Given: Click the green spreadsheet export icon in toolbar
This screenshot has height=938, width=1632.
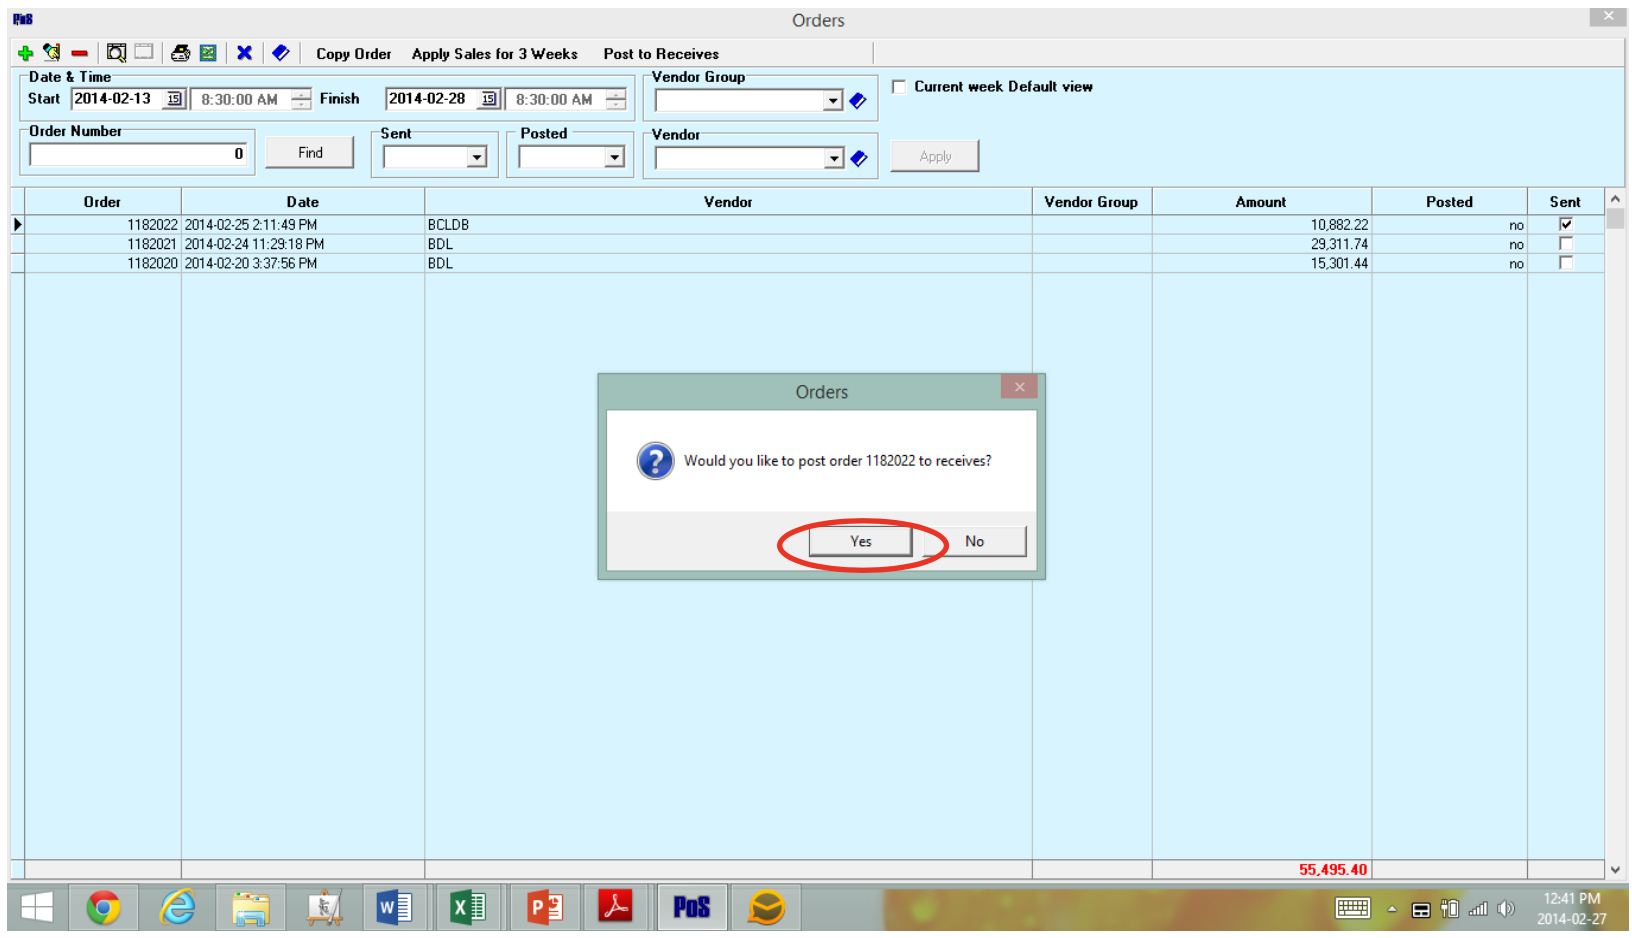Looking at the screenshot, I should click(x=208, y=53).
